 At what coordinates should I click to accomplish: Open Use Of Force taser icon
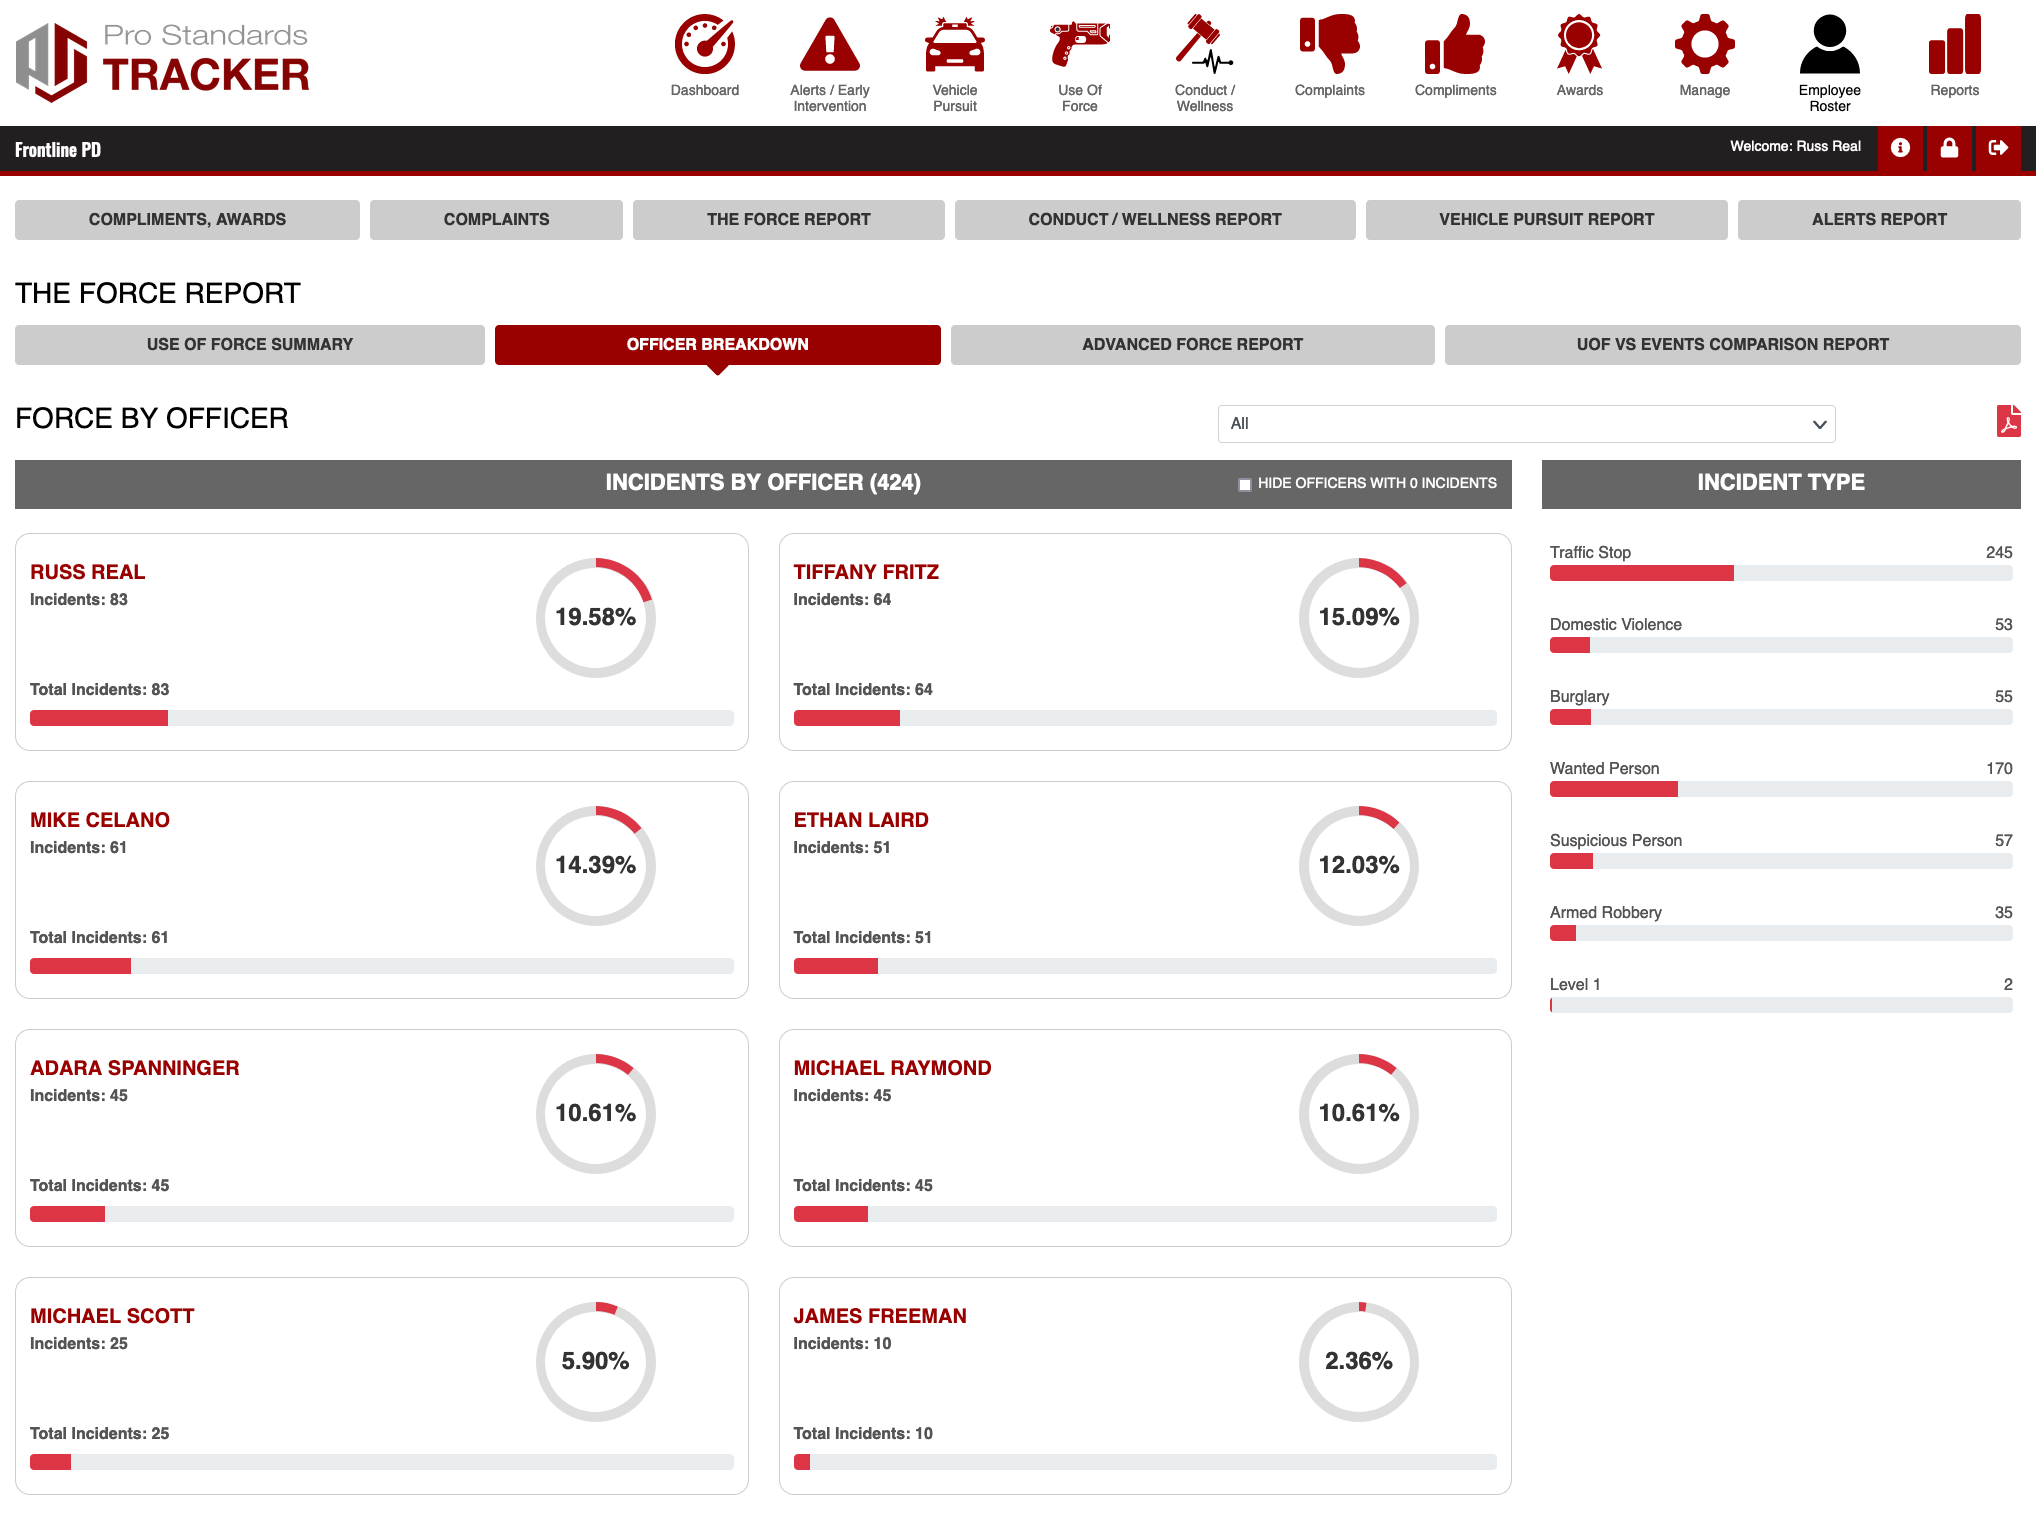click(1079, 45)
